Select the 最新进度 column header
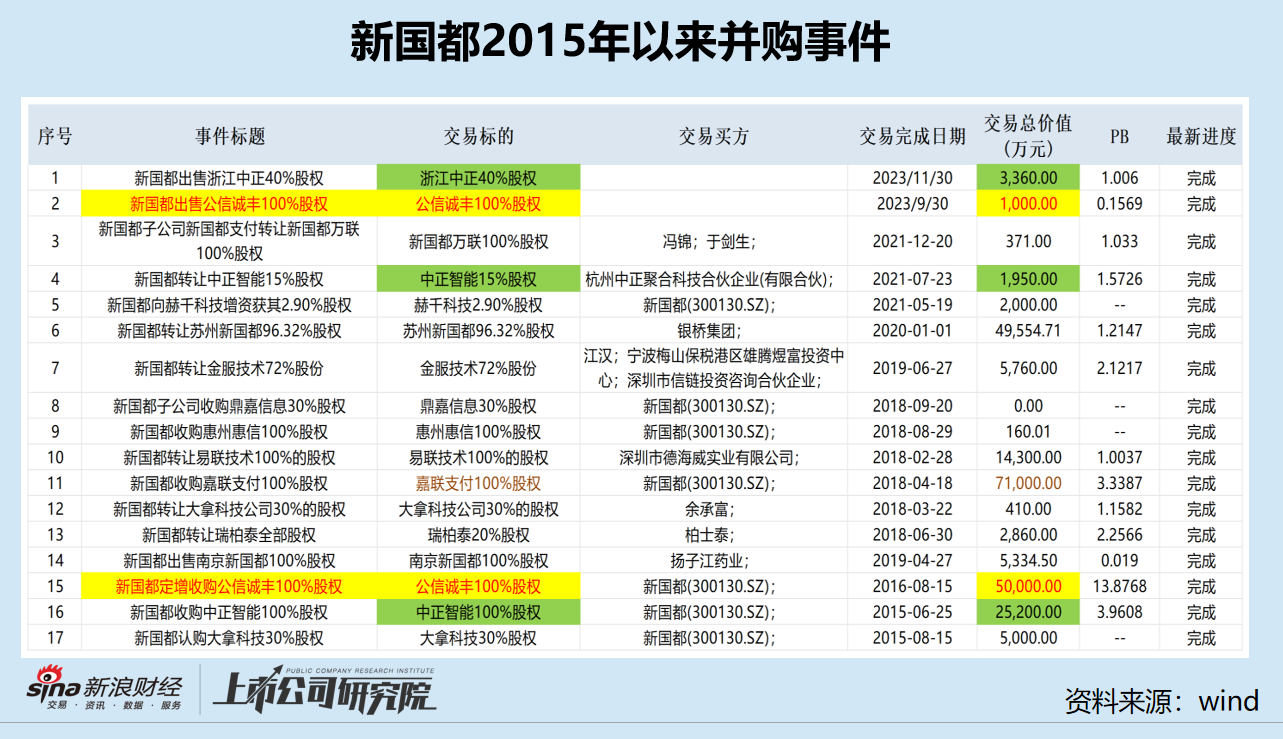The width and height of the screenshot is (1283, 739). point(1201,136)
